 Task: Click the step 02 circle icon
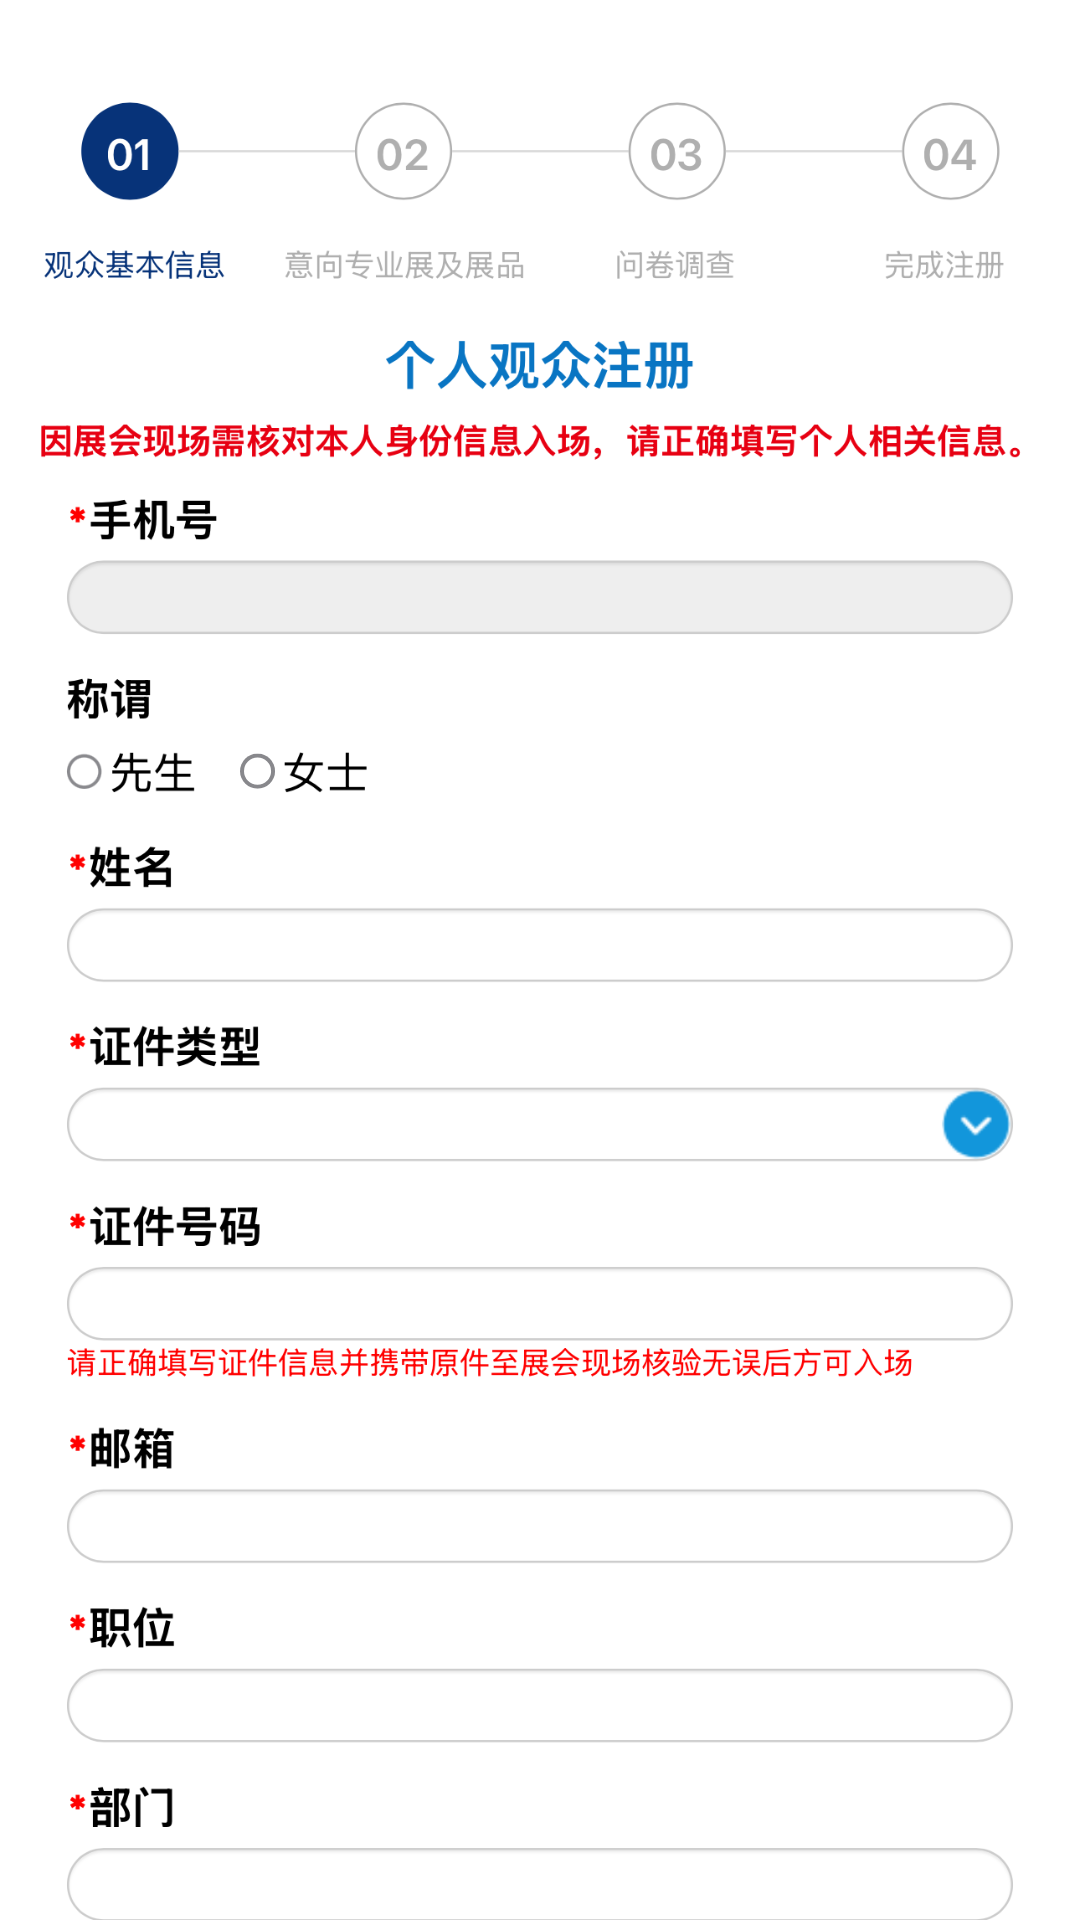[403, 152]
